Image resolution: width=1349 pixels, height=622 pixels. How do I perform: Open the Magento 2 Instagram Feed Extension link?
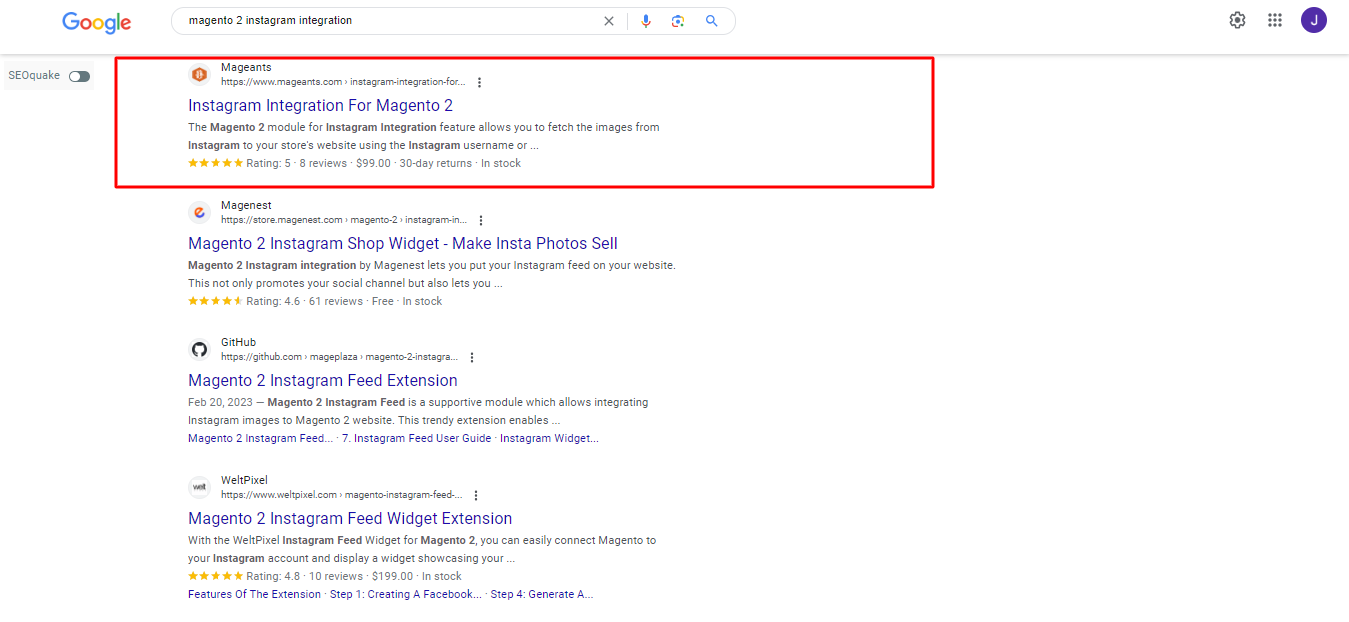click(322, 380)
